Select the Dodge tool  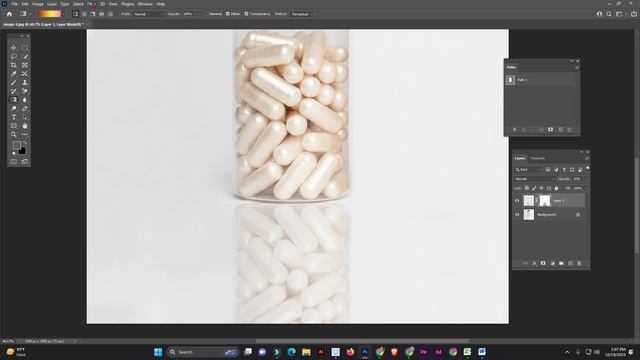tap(13, 109)
